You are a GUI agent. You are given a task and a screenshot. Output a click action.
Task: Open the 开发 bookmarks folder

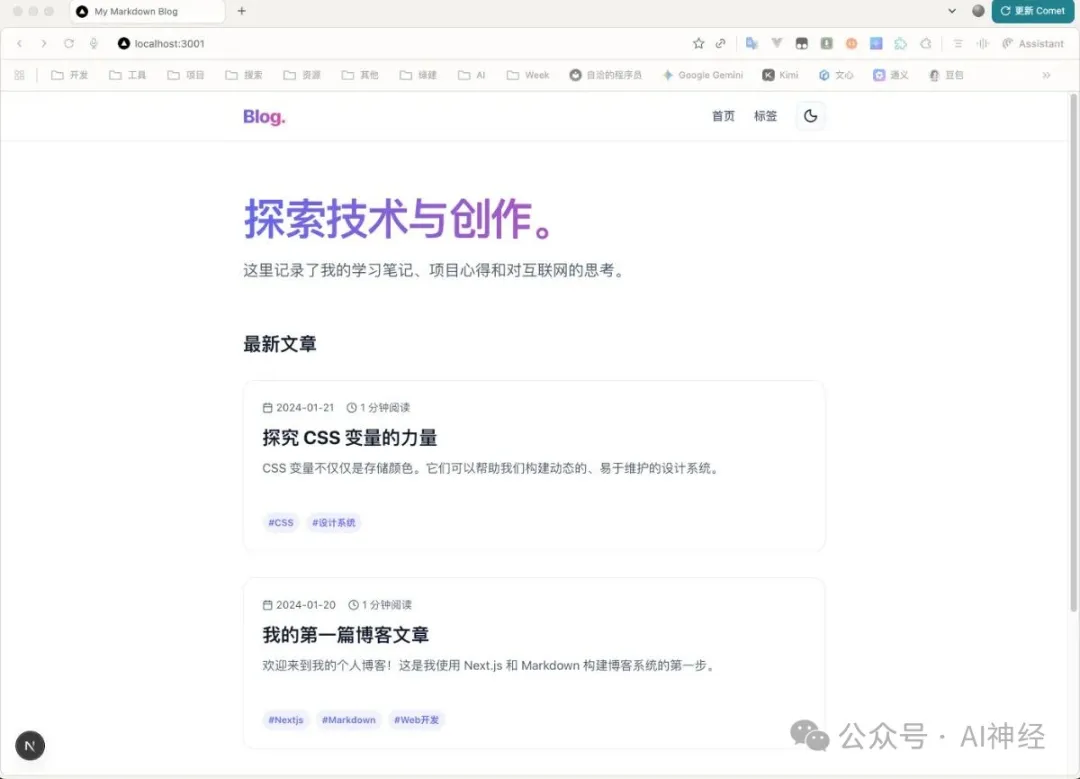[x=69, y=74]
